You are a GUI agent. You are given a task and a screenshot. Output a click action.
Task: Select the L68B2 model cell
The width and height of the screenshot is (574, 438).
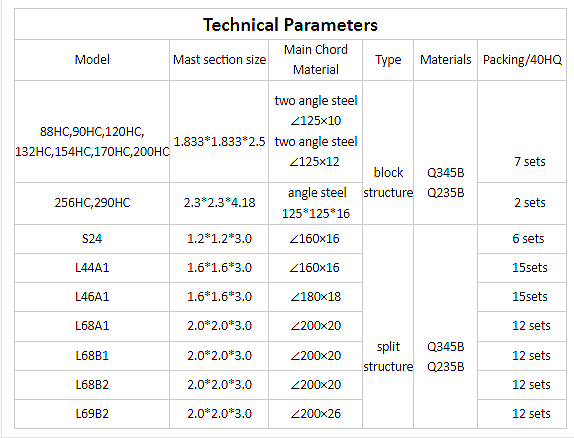pos(92,385)
